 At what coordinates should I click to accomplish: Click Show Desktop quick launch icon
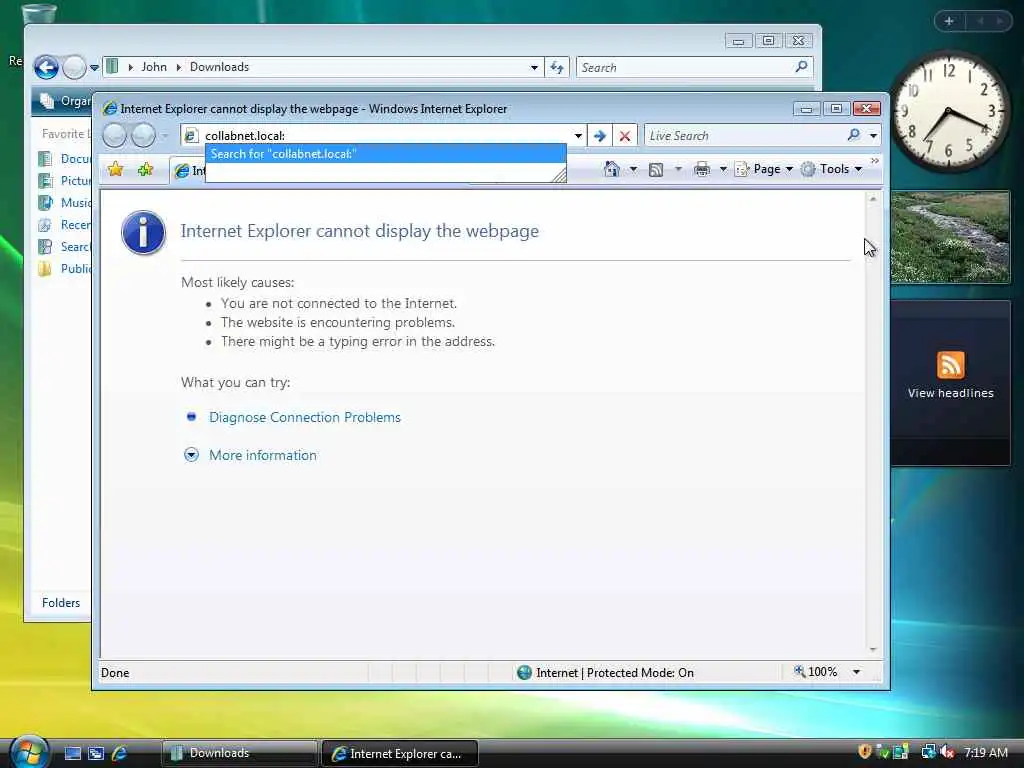tap(72, 753)
